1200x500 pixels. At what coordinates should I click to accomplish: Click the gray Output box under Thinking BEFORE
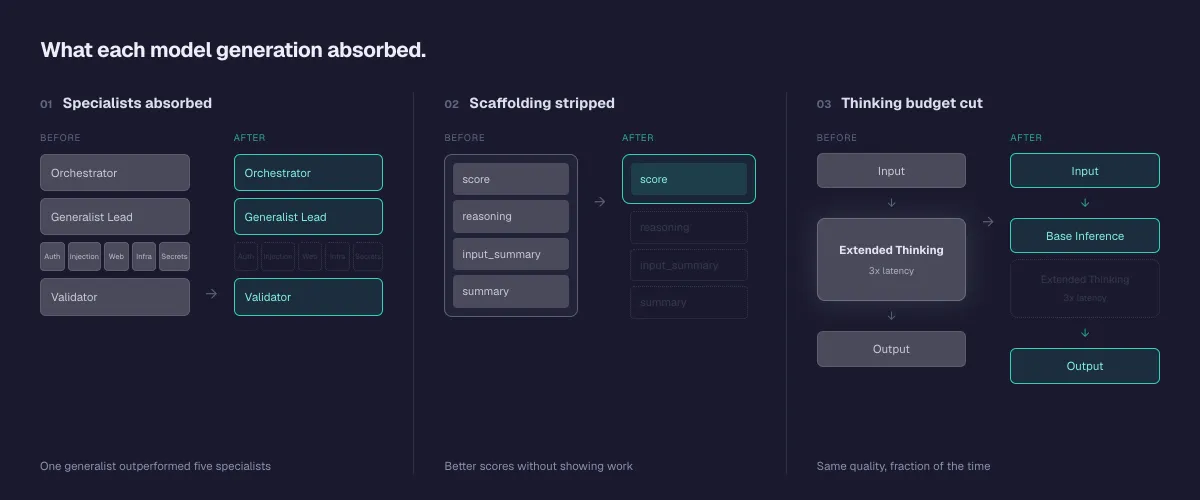(891, 349)
